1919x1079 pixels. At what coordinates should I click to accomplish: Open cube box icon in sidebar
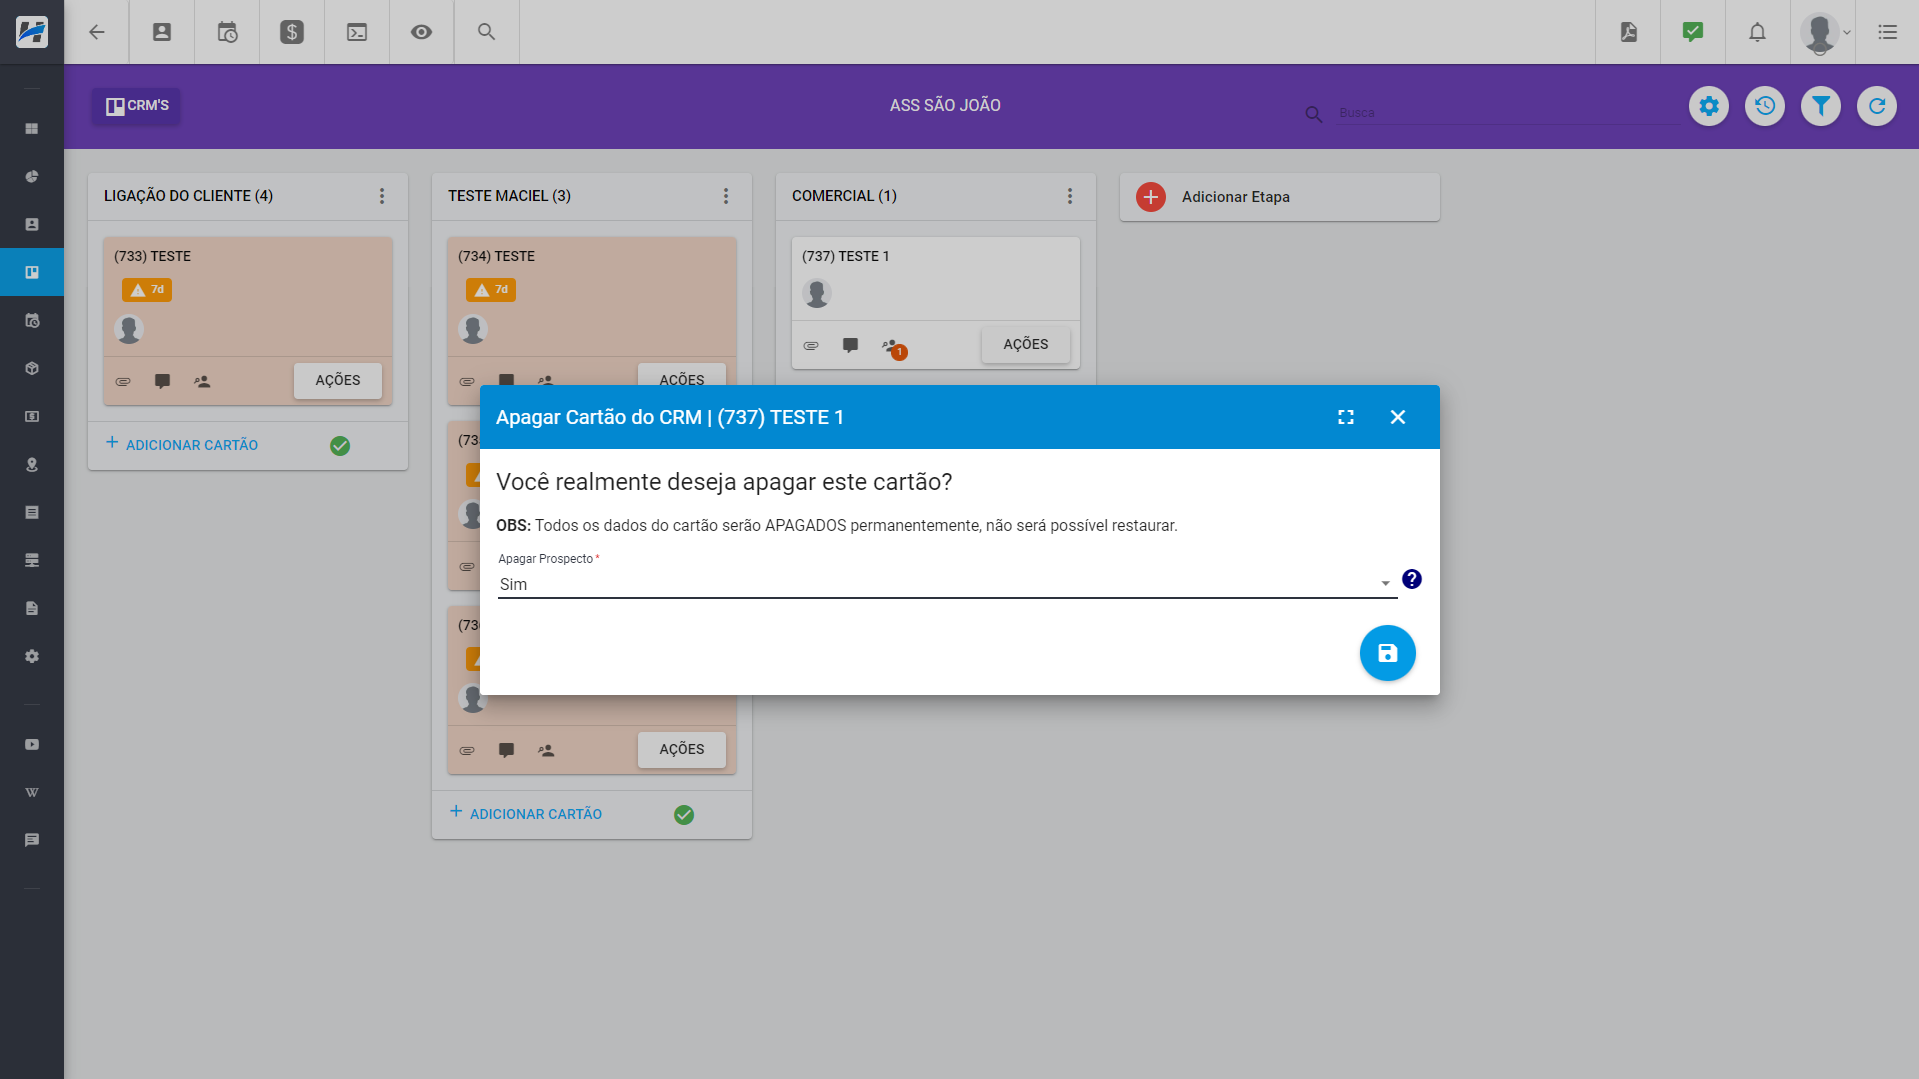(x=32, y=369)
